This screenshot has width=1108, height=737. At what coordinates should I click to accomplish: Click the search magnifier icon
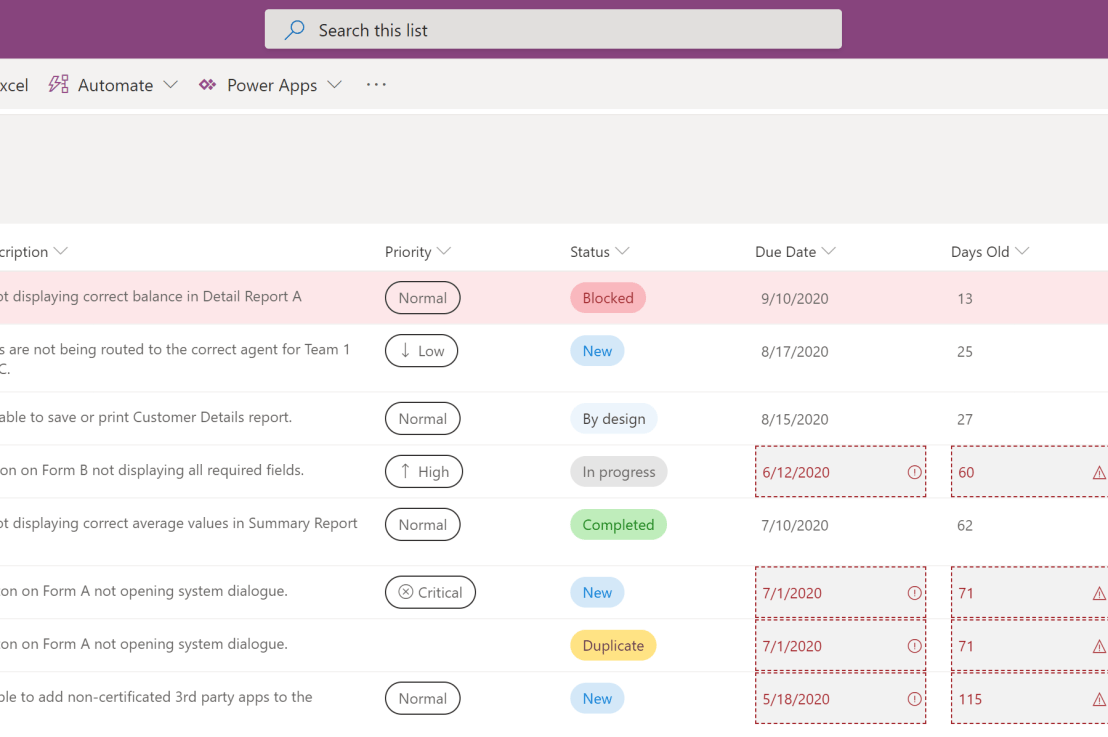(293, 29)
